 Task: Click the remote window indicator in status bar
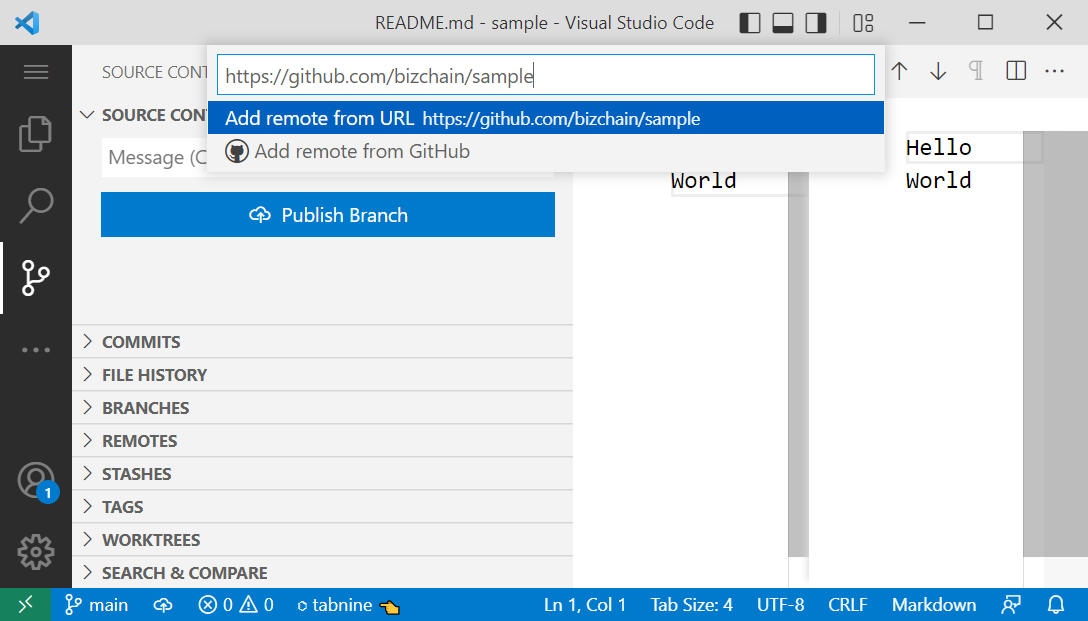26,604
